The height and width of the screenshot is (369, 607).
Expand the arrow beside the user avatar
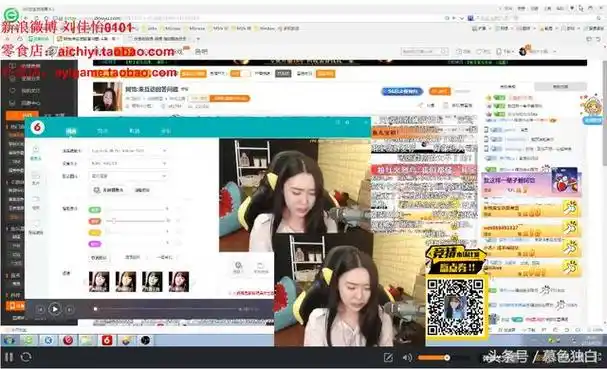pos(555,51)
